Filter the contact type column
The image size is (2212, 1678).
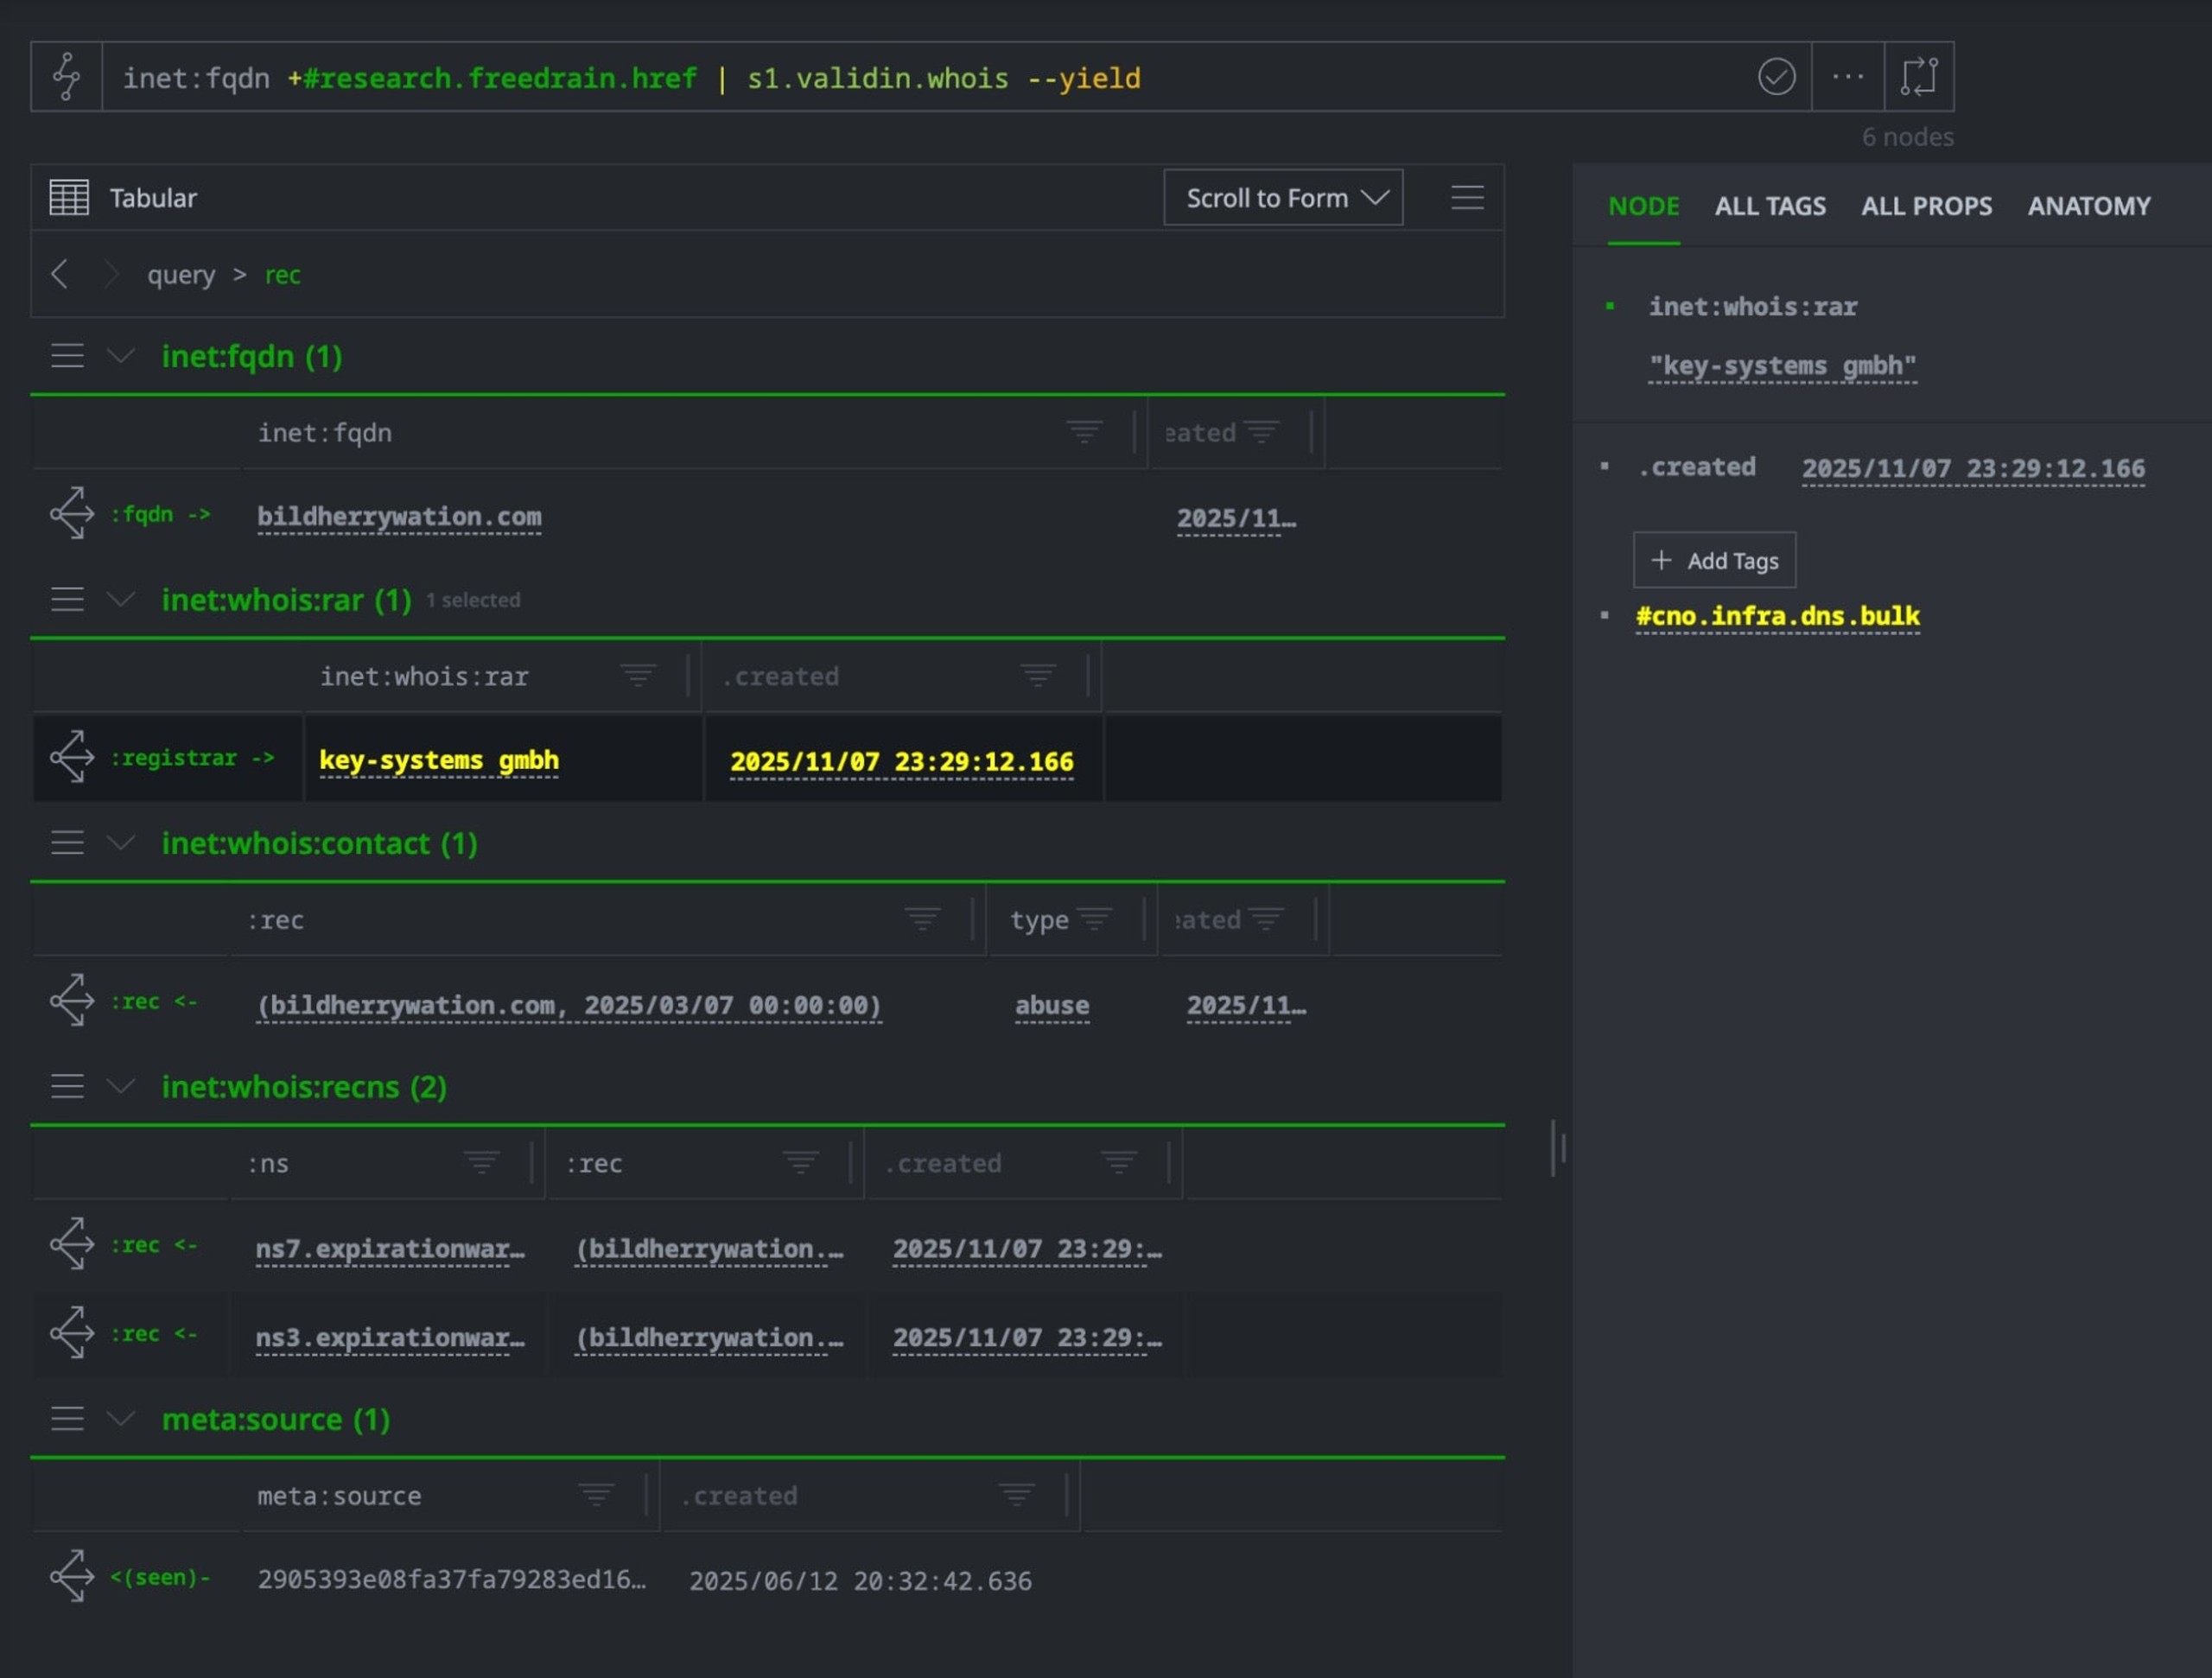(1095, 919)
